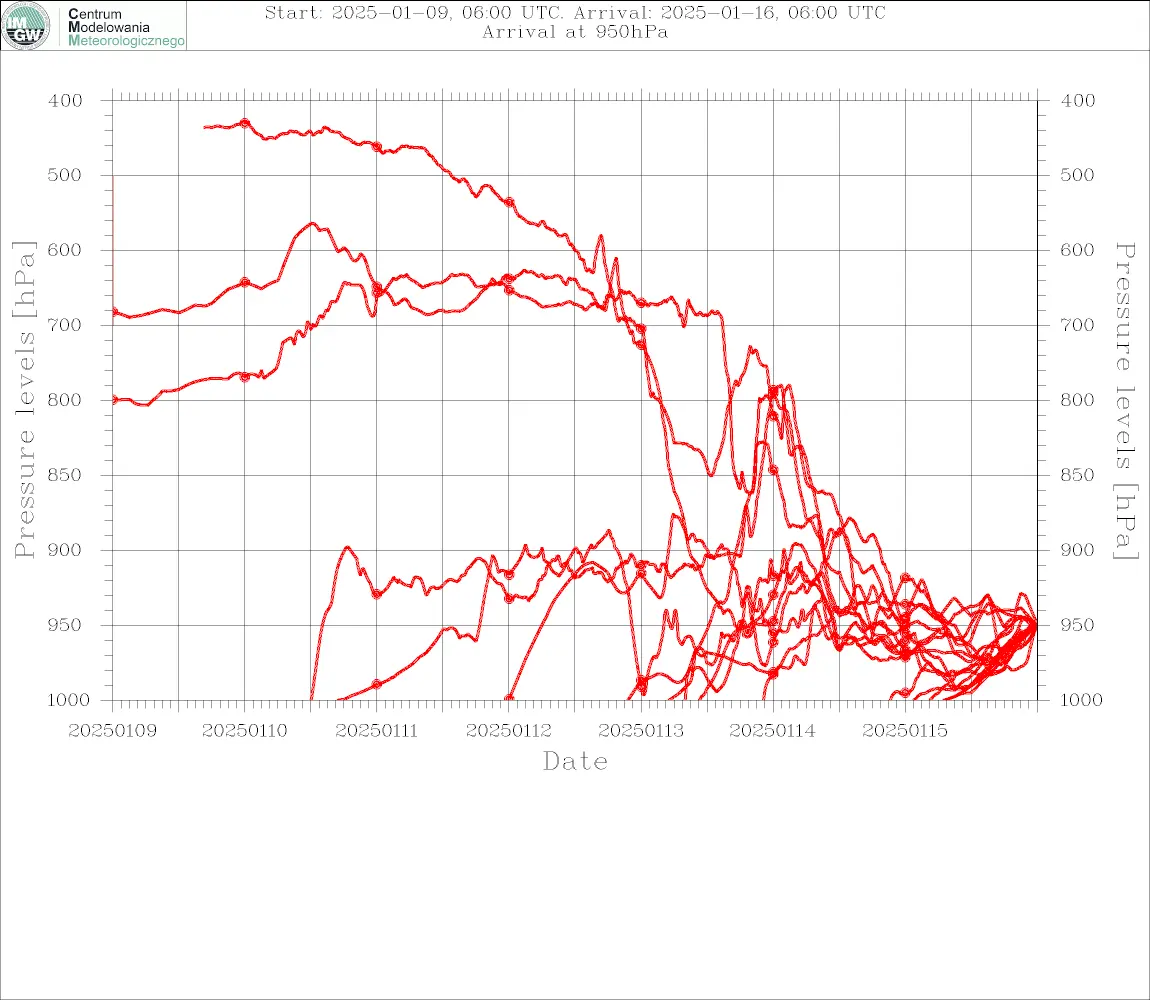Click the right 'Pressure levels [hPa]' axis title
This screenshot has width=1150, height=1000.
(1126, 401)
